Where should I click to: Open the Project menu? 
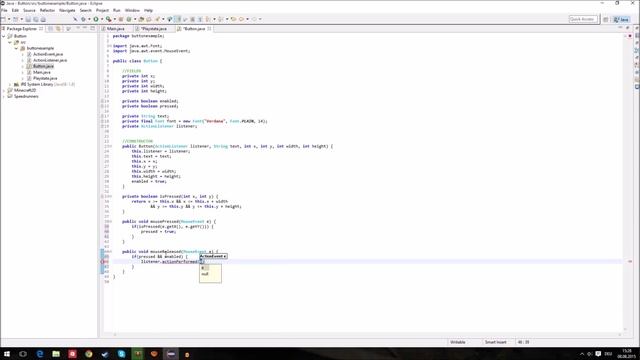pos(102,10)
